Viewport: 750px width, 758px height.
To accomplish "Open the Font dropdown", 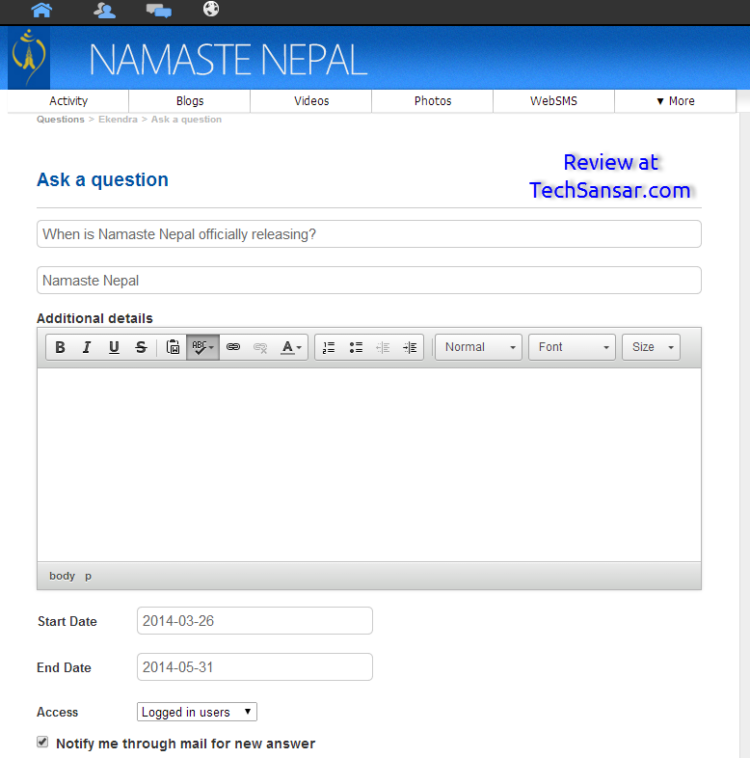I will point(572,347).
